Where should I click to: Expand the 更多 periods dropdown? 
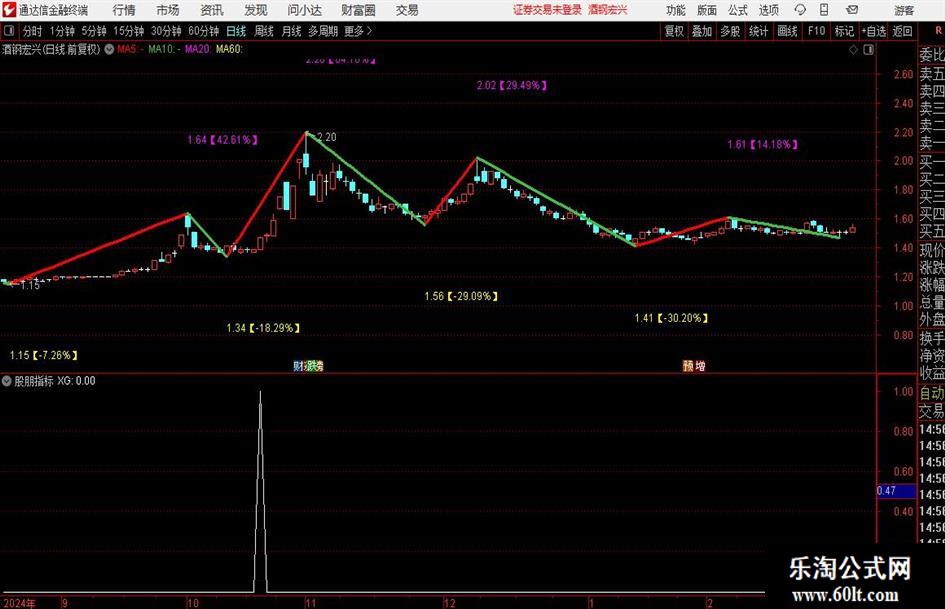pos(358,31)
